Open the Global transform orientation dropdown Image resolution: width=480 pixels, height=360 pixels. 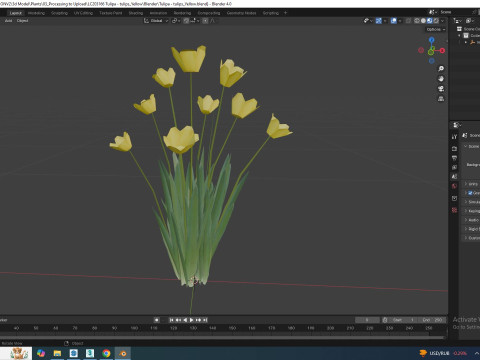pos(156,21)
